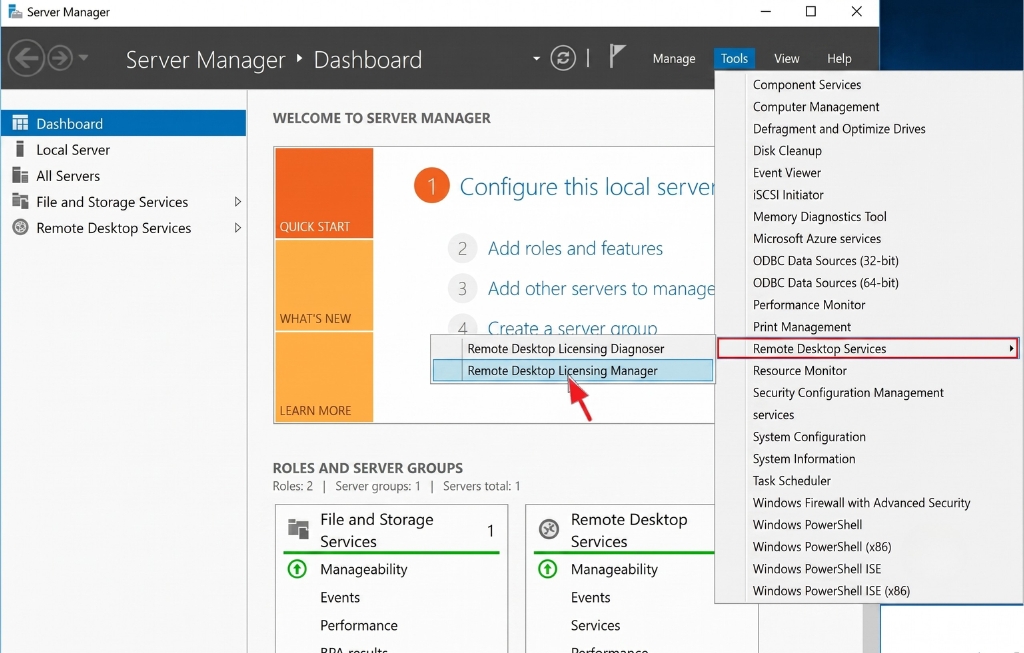Open System Information
Screen dimensions: 1024x653
(x=803, y=459)
